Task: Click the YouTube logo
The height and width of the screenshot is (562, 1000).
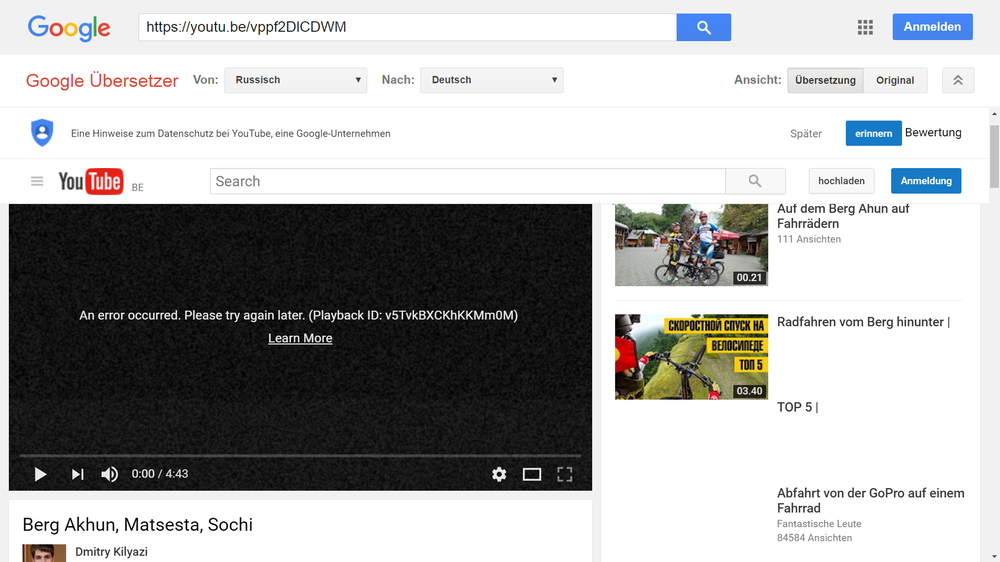Action: (91, 182)
